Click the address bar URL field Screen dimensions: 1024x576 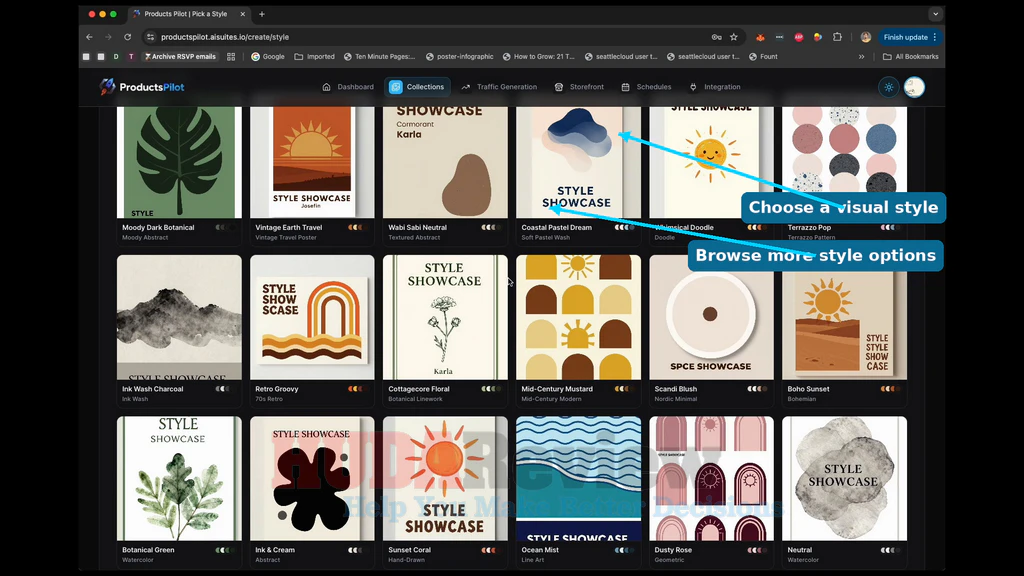click(x=431, y=37)
